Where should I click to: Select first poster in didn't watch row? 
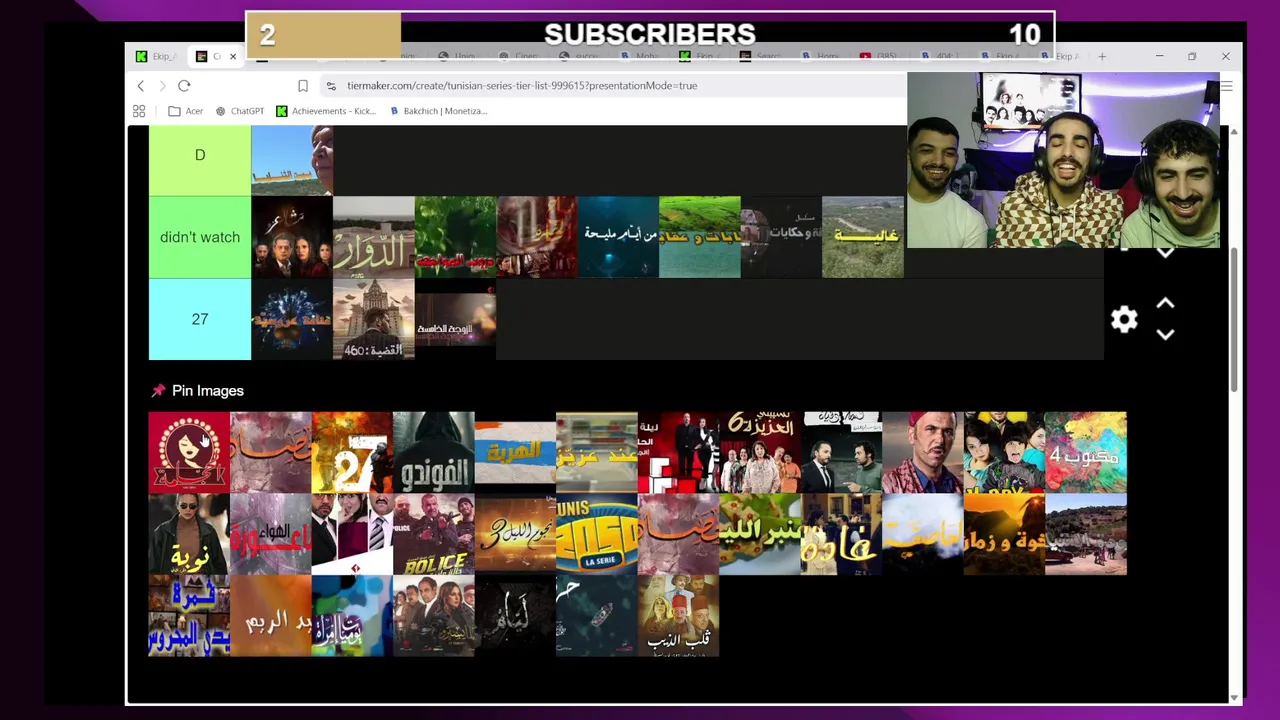click(x=292, y=237)
